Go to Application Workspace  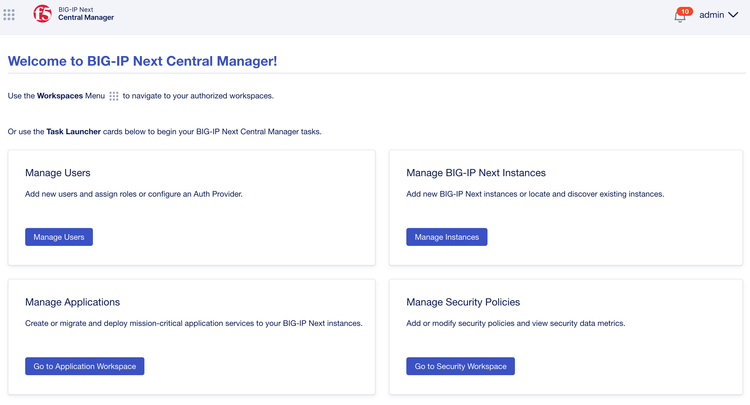pyautogui.click(x=85, y=366)
